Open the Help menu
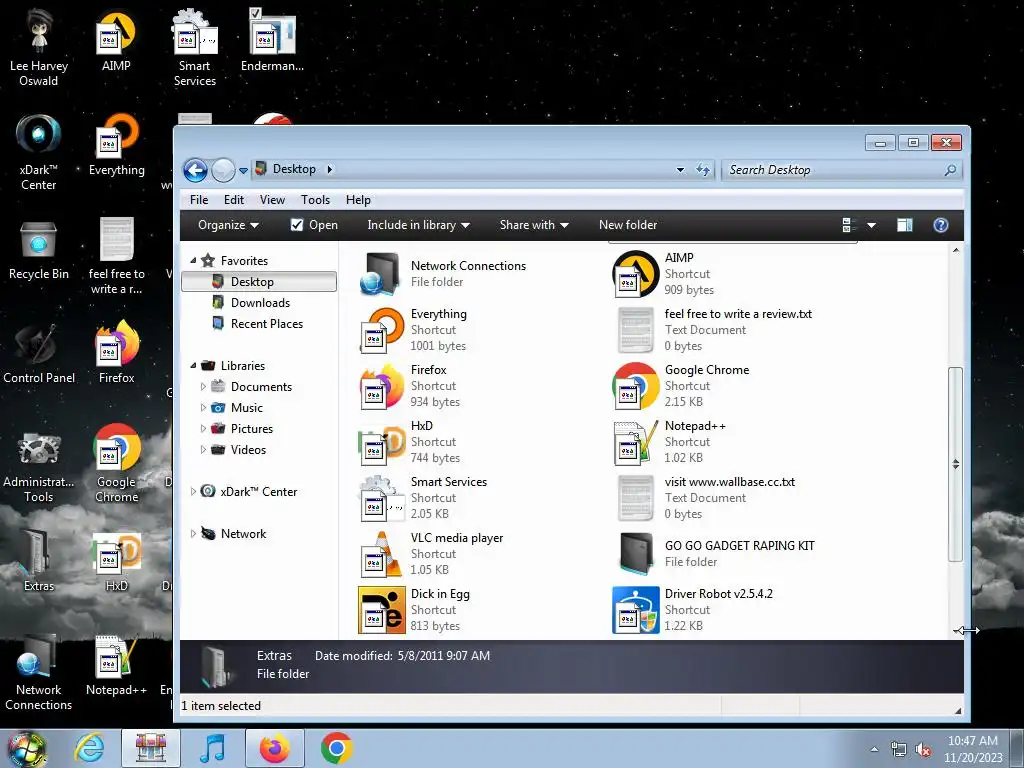This screenshot has width=1024, height=768. (358, 200)
